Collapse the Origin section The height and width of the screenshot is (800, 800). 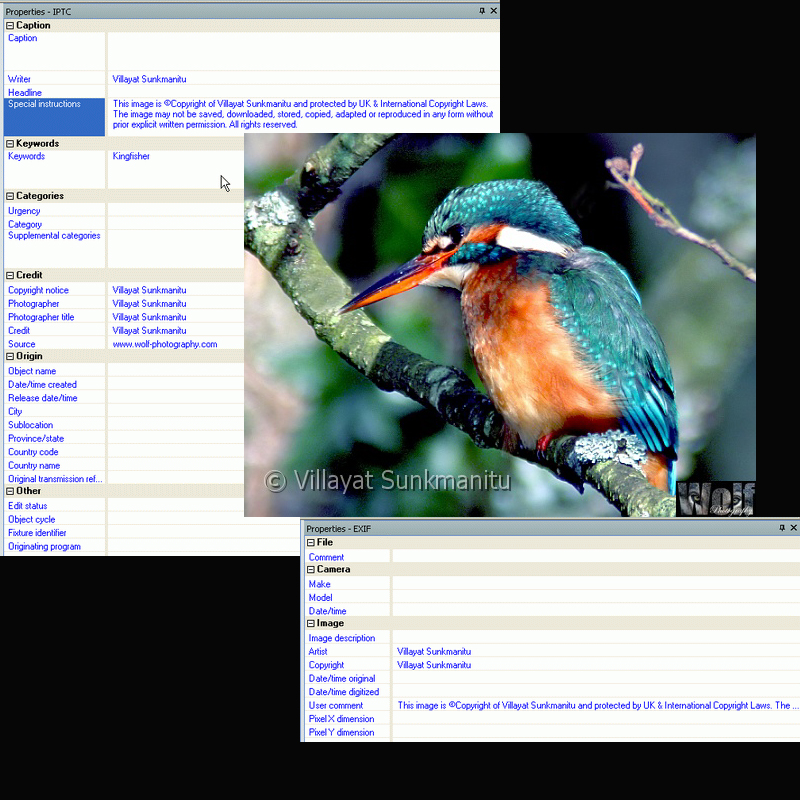10,357
